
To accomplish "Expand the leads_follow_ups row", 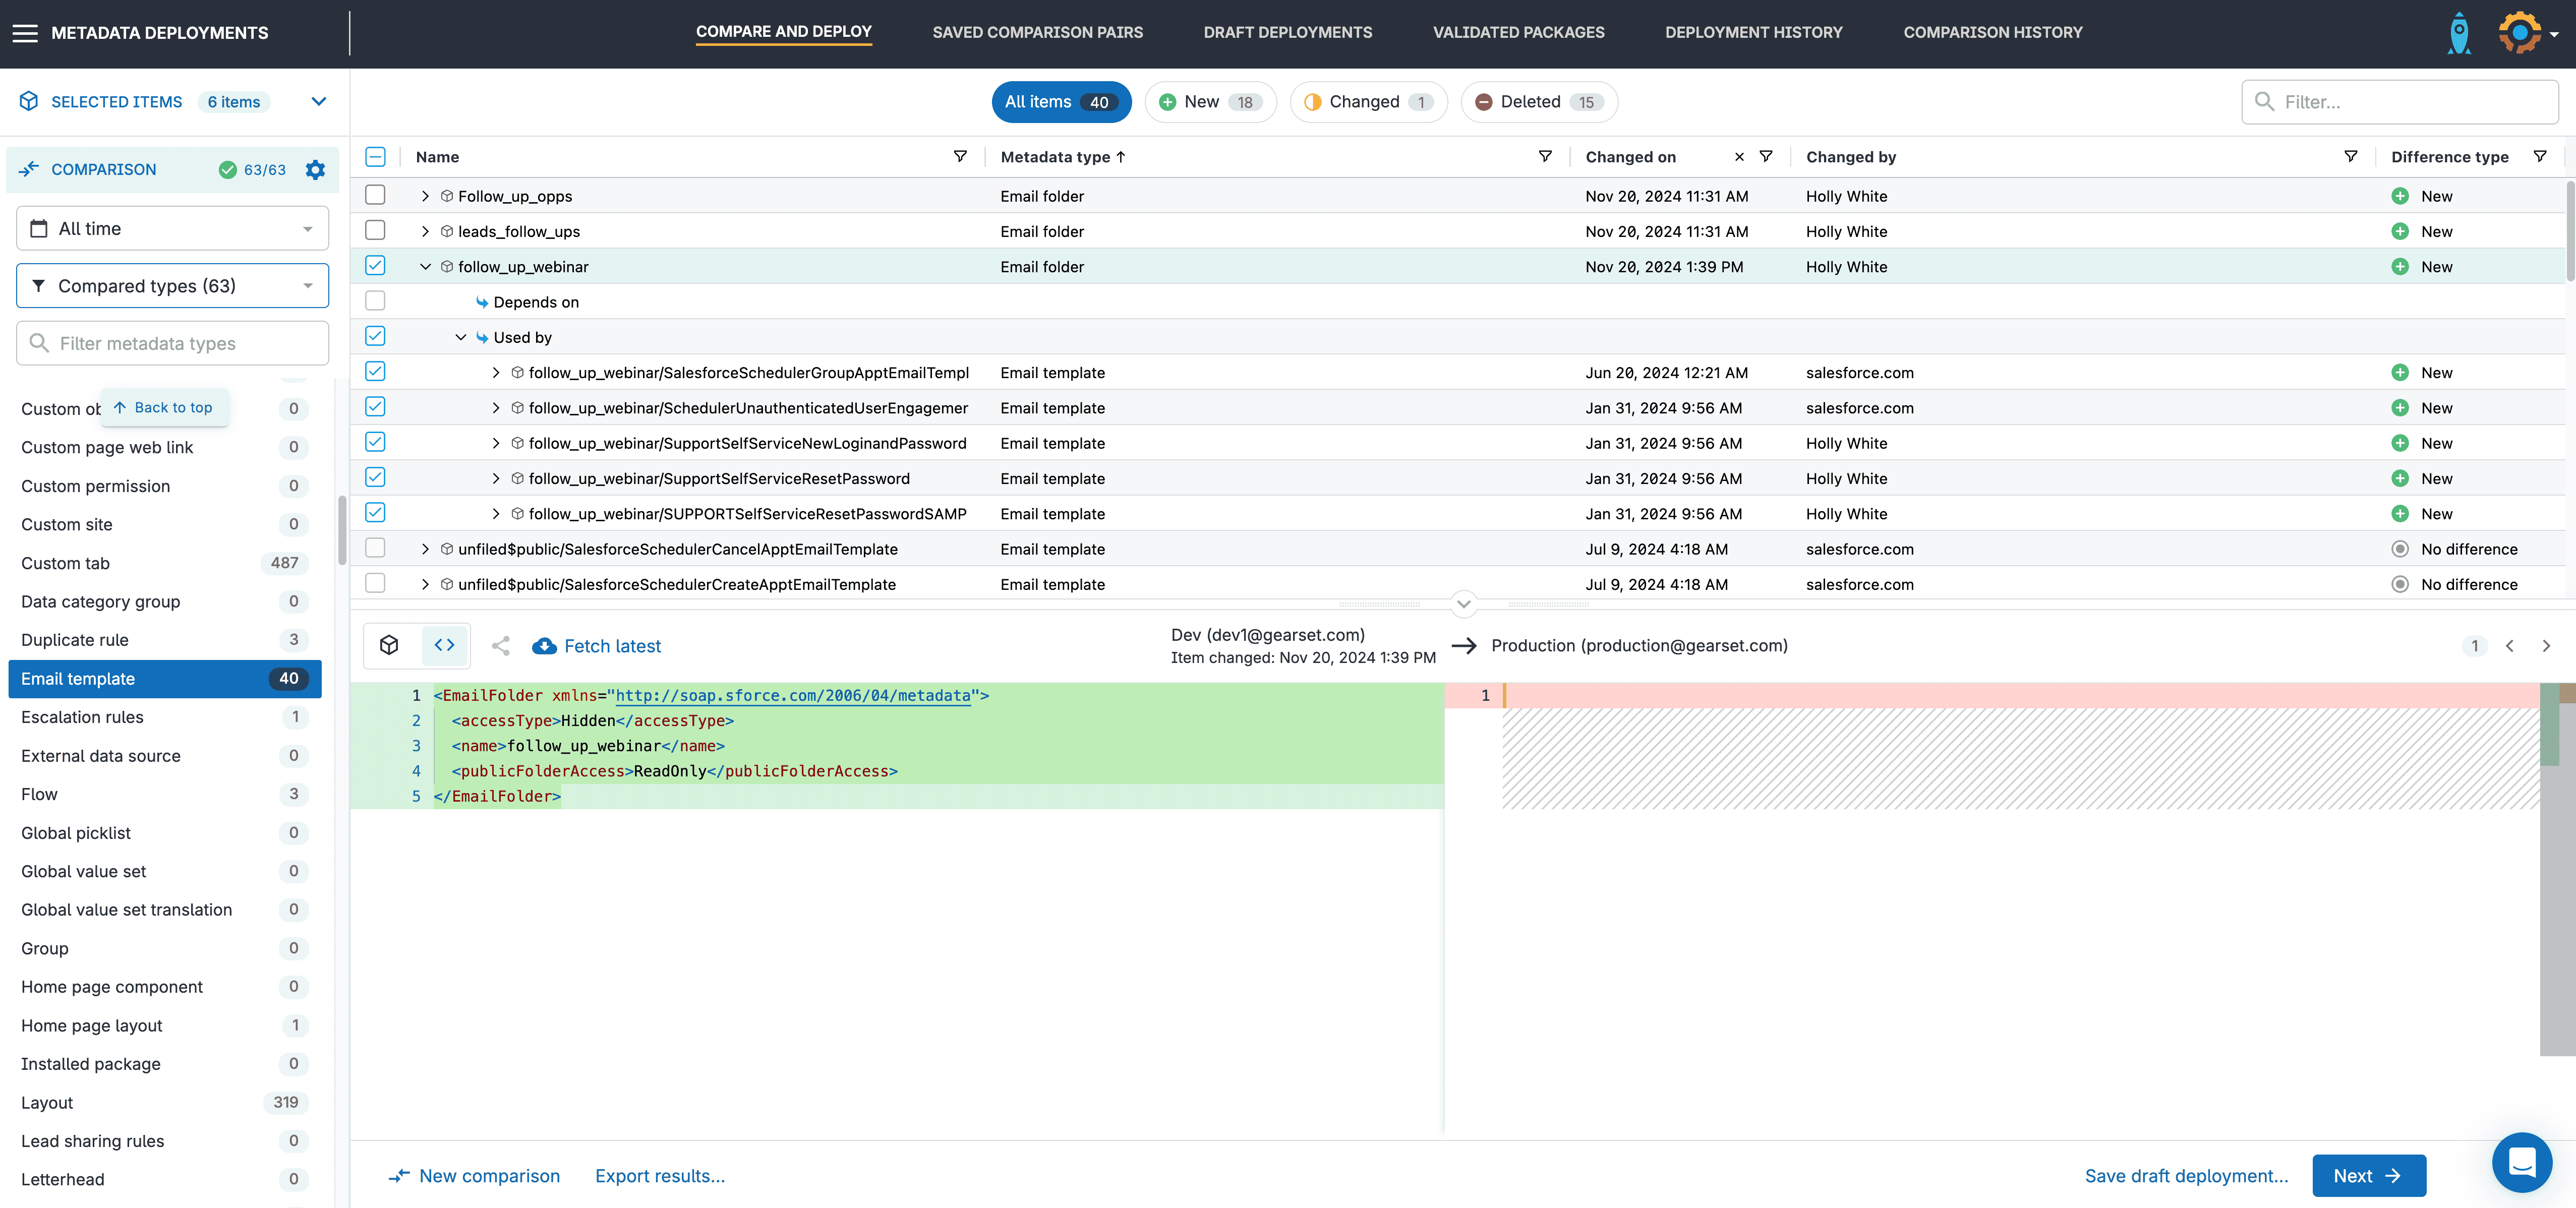I will pos(425,232).
